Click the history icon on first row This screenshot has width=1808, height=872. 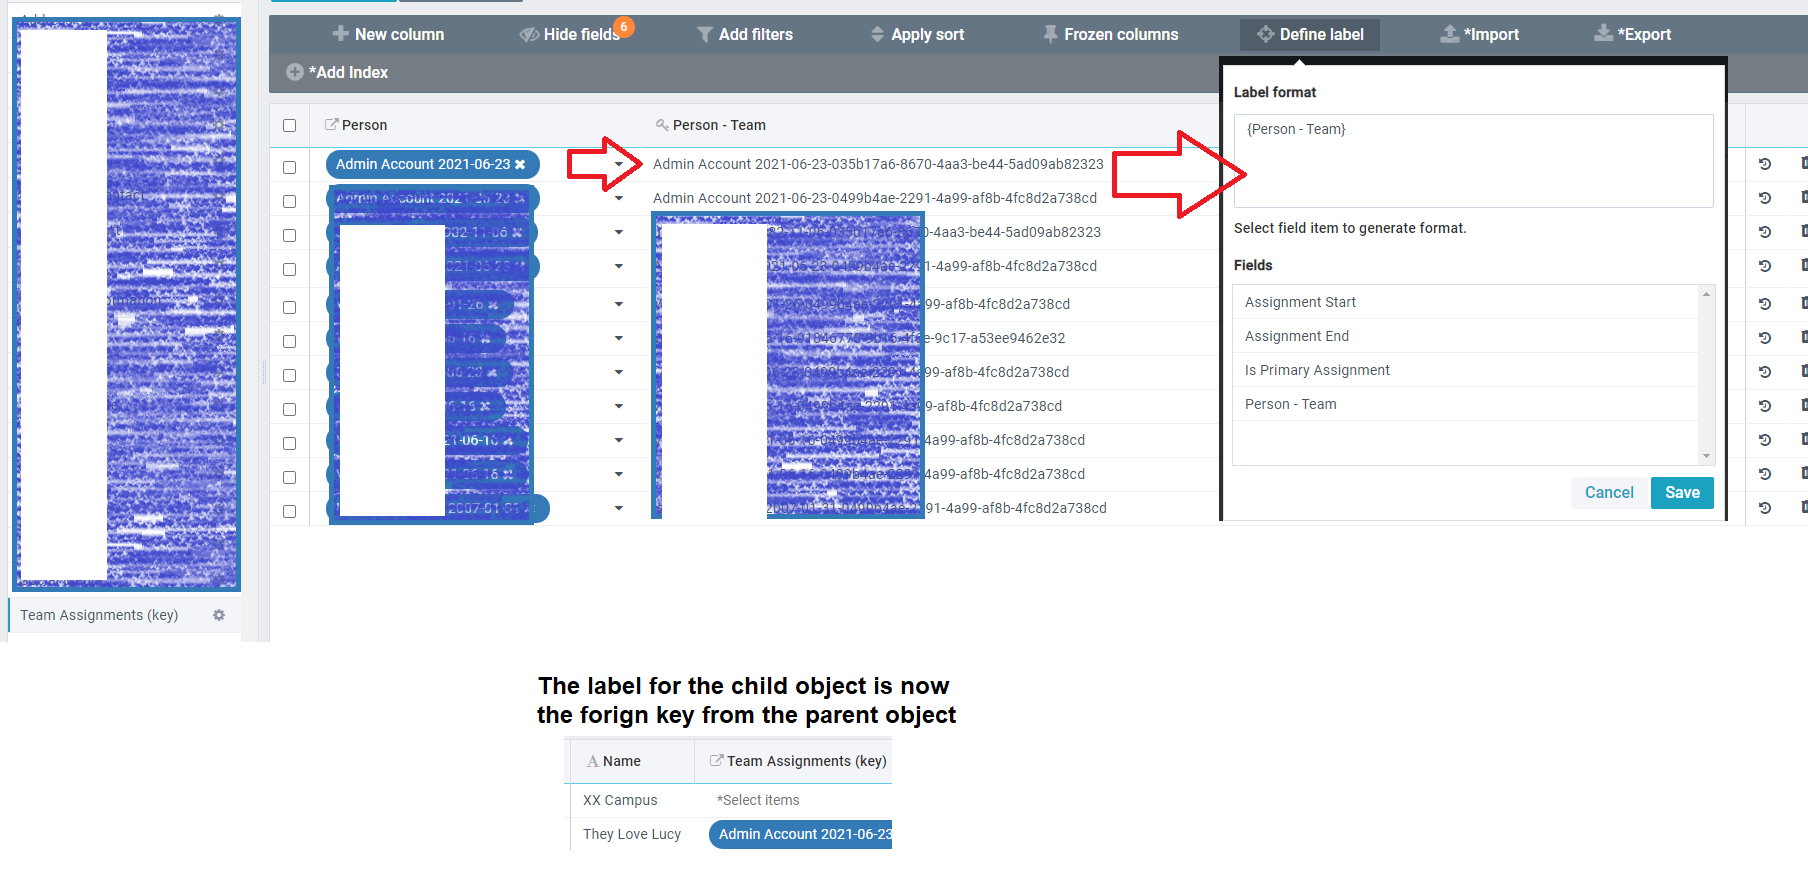pyautogui.click(x=1765, y=164)
